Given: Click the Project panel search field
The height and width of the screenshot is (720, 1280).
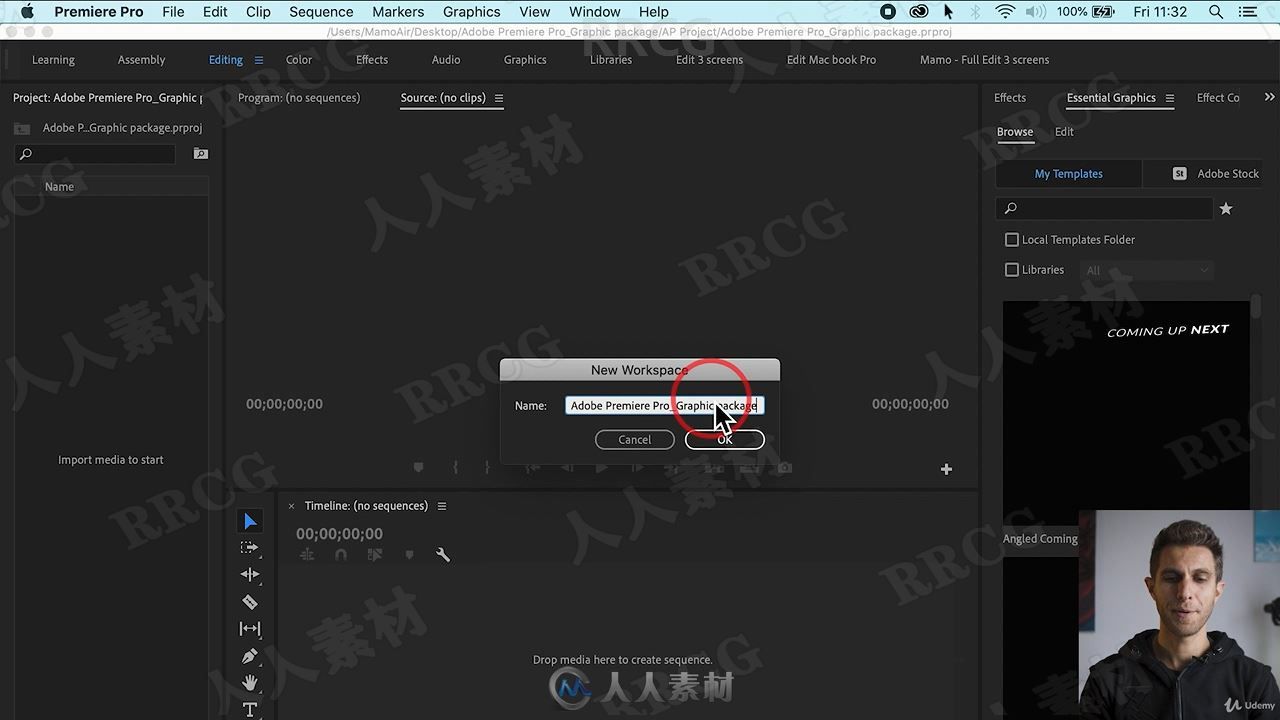Looking at the screenshot, I should [95, 154].
